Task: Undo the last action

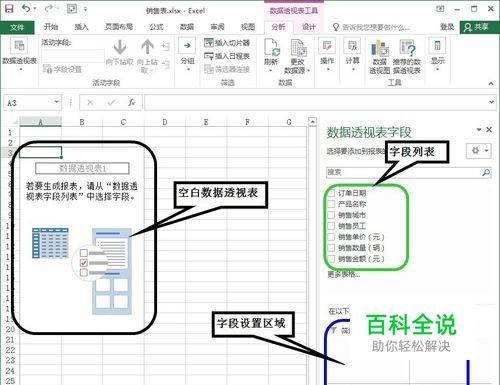Action: click(26, 8)
